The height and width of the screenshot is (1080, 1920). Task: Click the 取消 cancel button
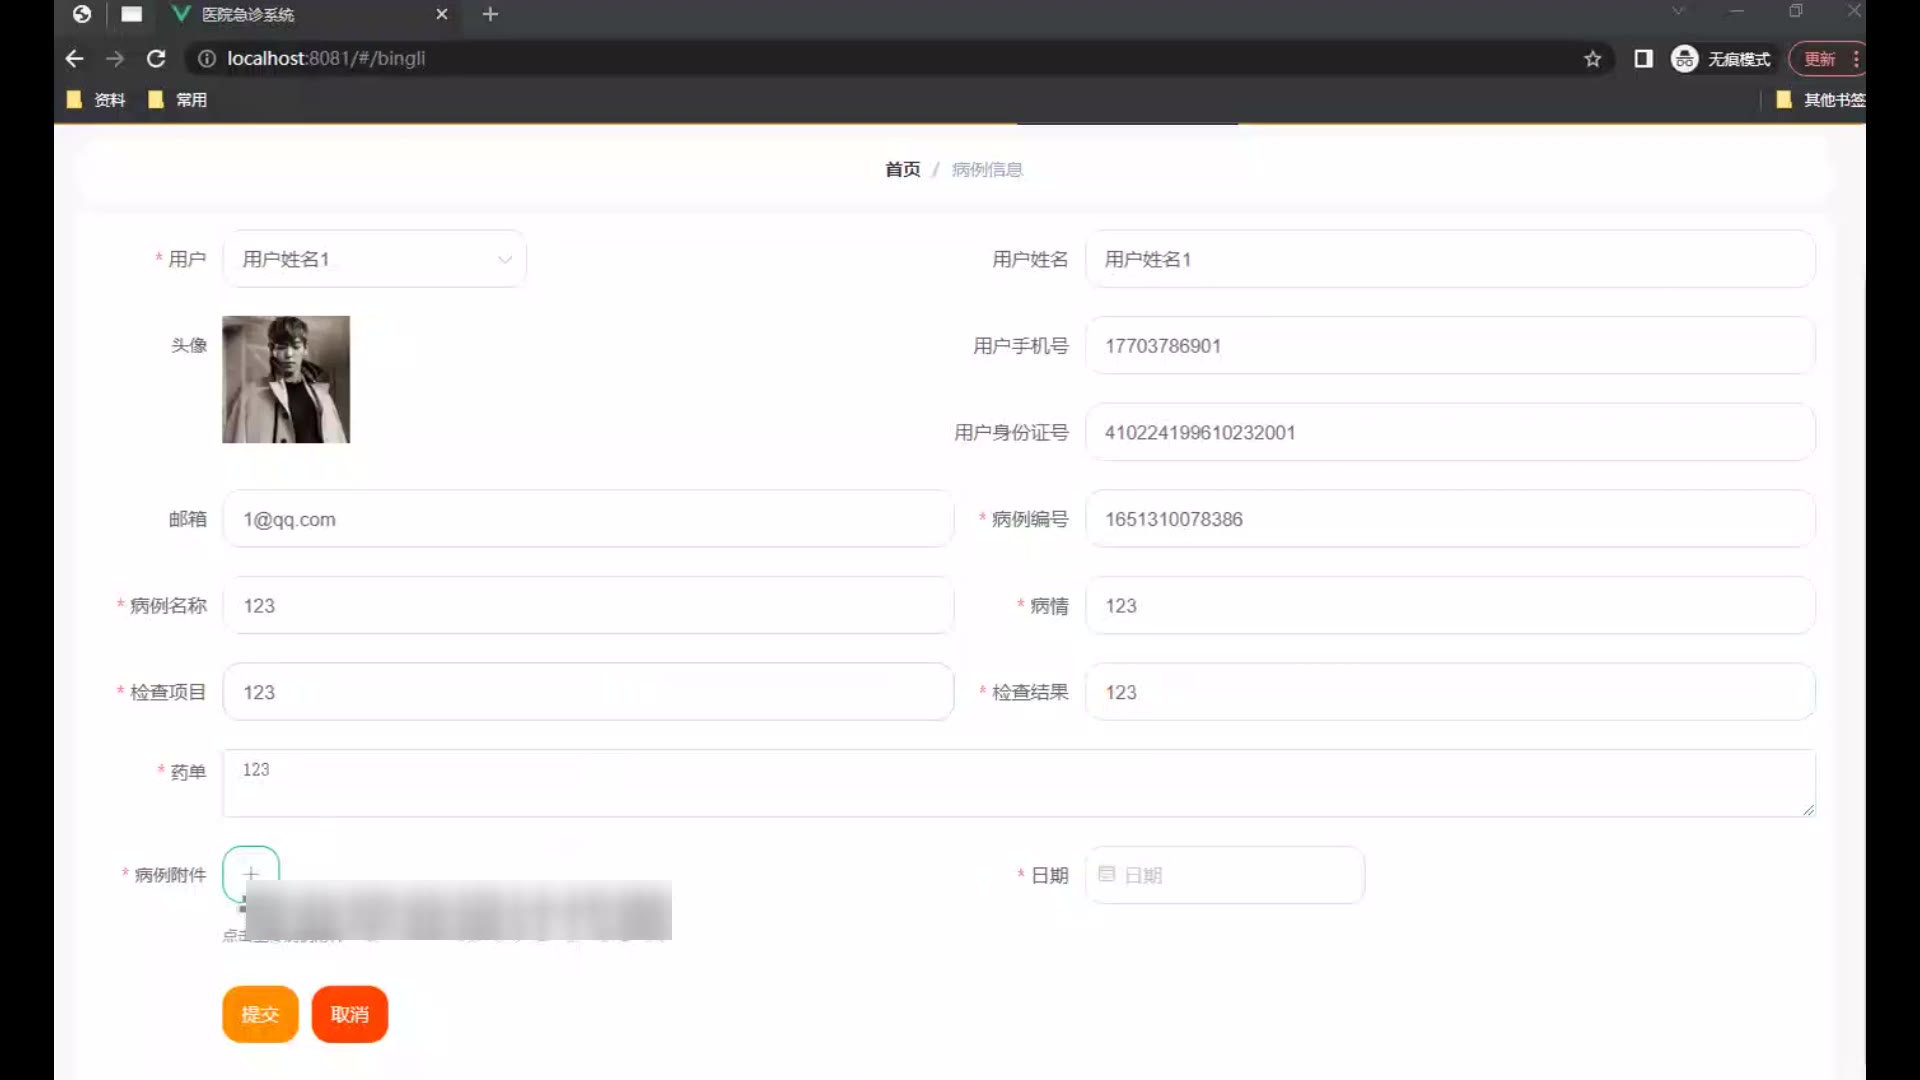[349, 1014]
